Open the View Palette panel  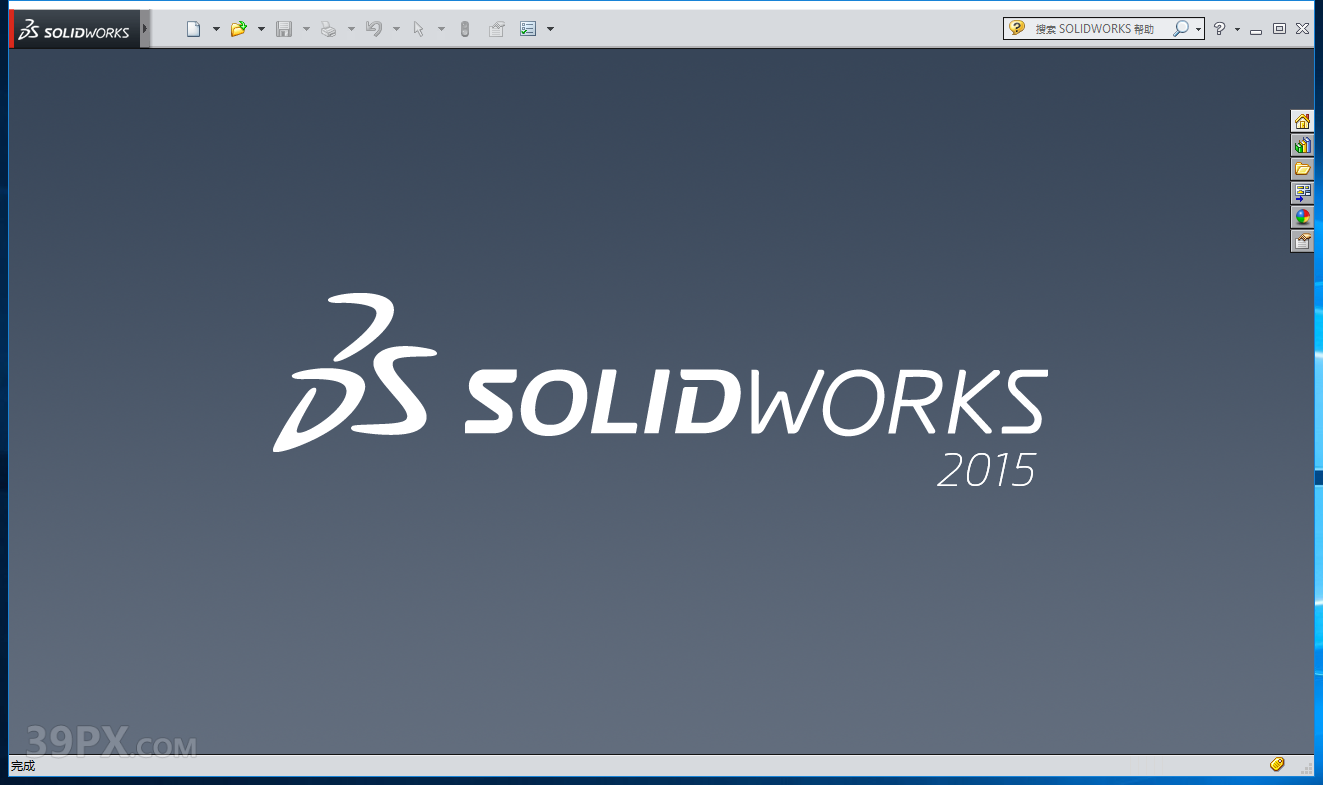click(x=1302, y=193)
